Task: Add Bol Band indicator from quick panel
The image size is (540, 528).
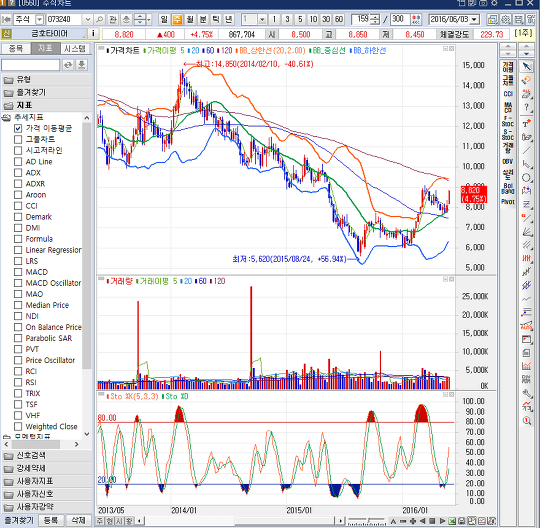Action: pos(508,188)
